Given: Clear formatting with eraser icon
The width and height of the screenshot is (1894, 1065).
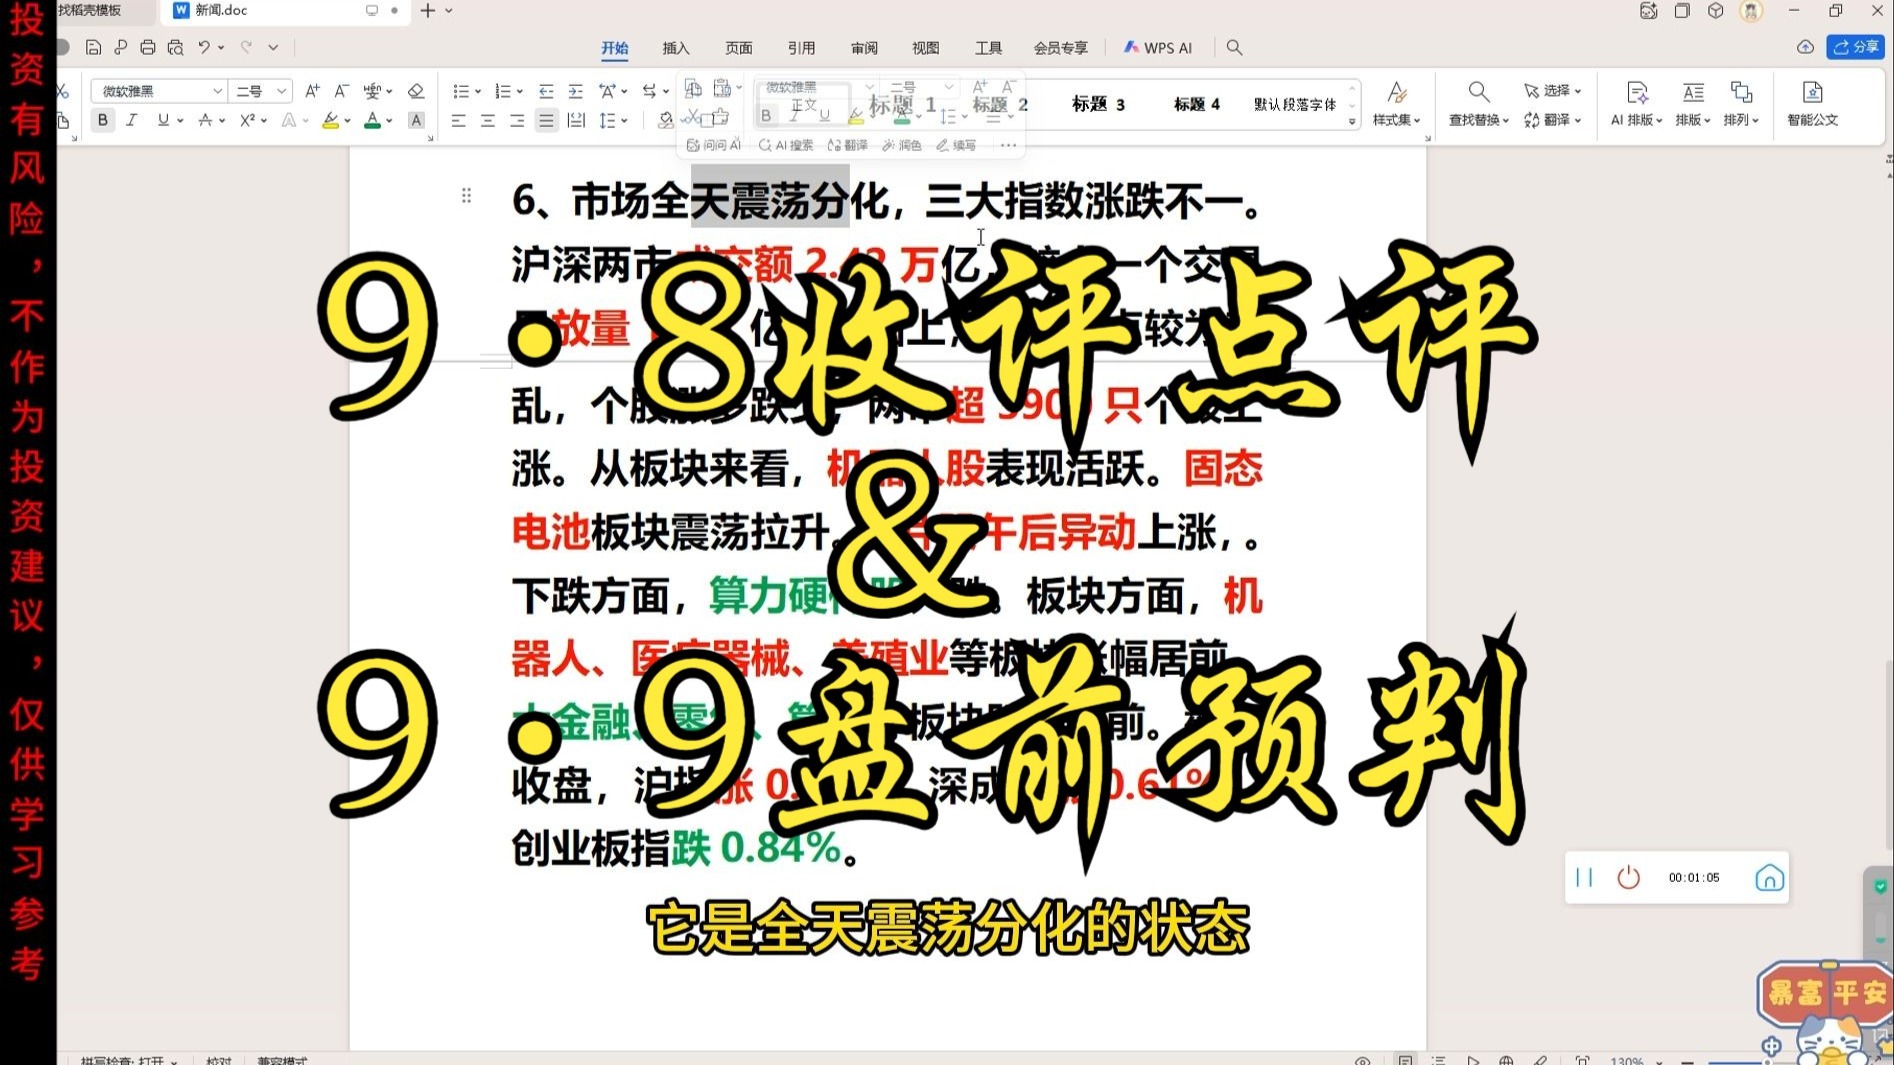Looking at the screenshot, I should point(416,91).
